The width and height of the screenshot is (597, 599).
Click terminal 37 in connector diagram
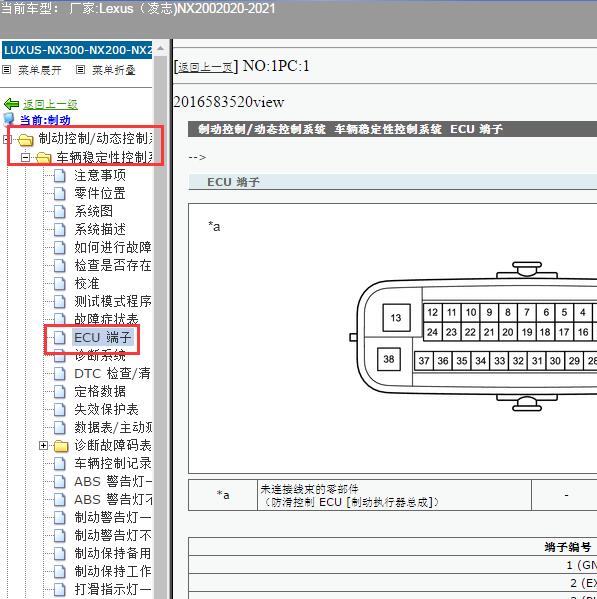coord(424,361)
